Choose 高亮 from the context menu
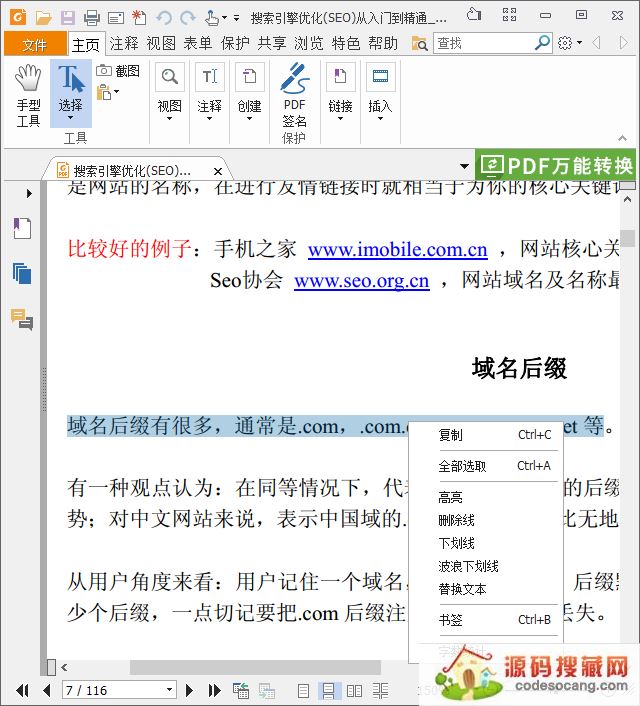This screenshot has width=640, height=706. pos(450,497)
